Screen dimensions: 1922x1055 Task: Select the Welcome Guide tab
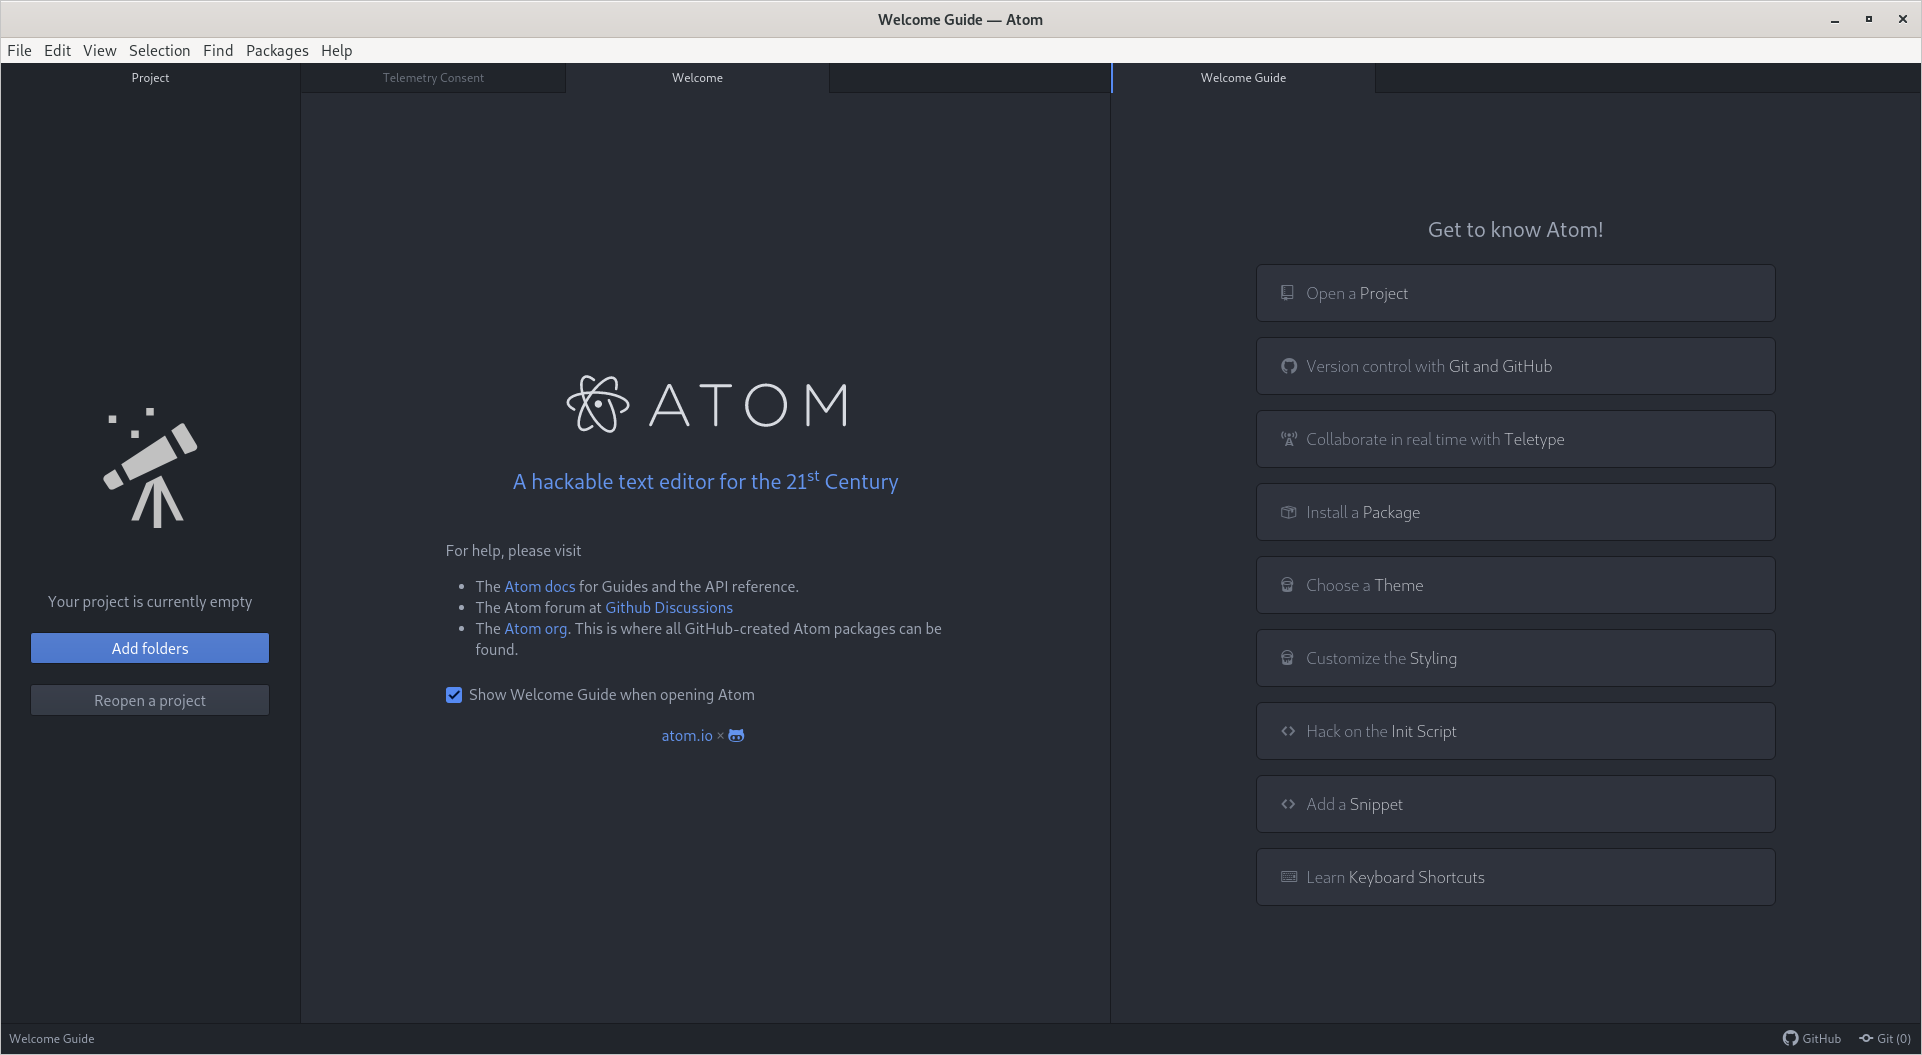tap(1243, 78)
